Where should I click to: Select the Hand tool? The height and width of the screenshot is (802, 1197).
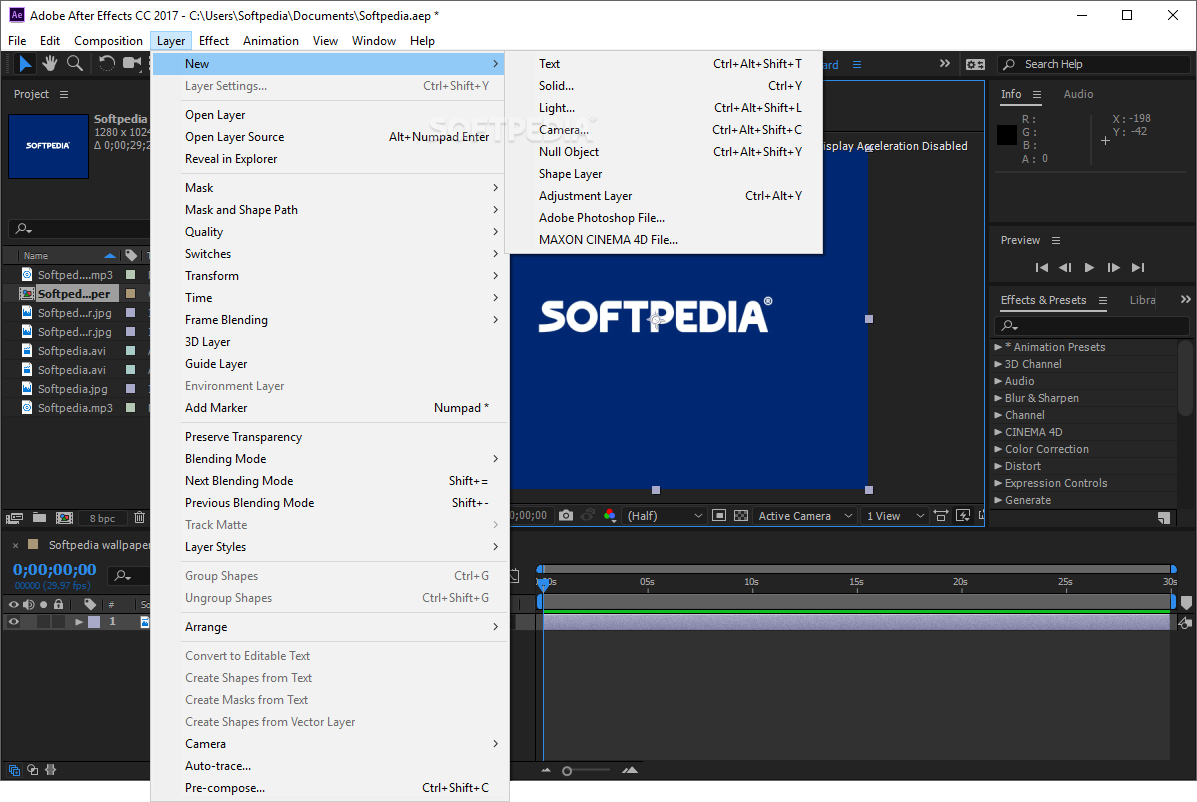(x=50, y=63)
